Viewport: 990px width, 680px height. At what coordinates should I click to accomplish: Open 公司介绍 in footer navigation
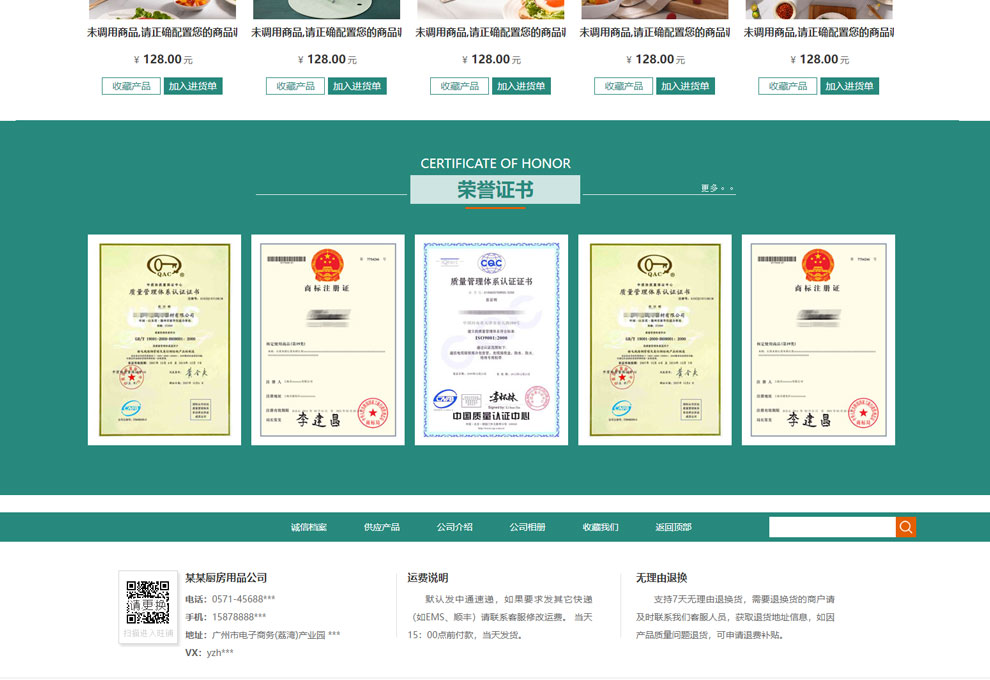tap(455, 527)
